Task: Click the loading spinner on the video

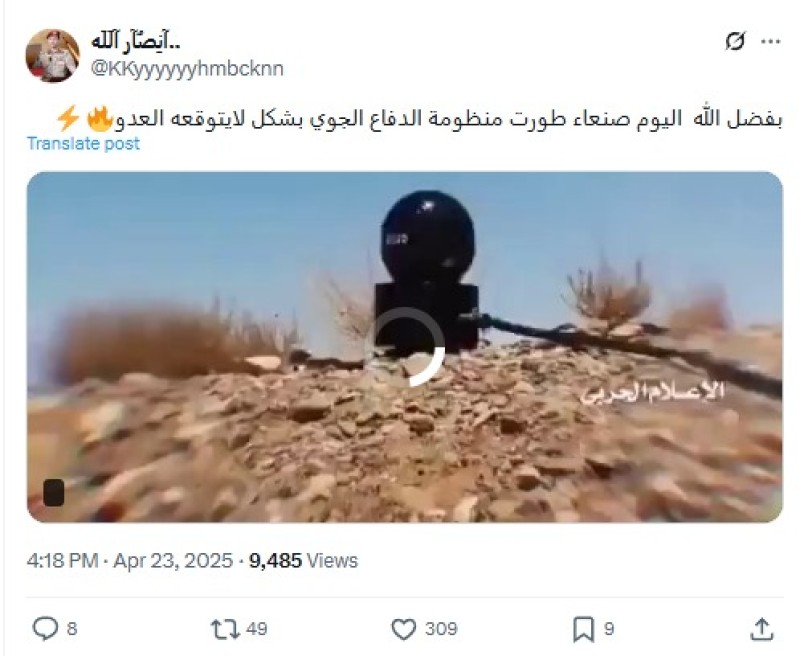Action: pyautogui.click(x=405, y=347)
